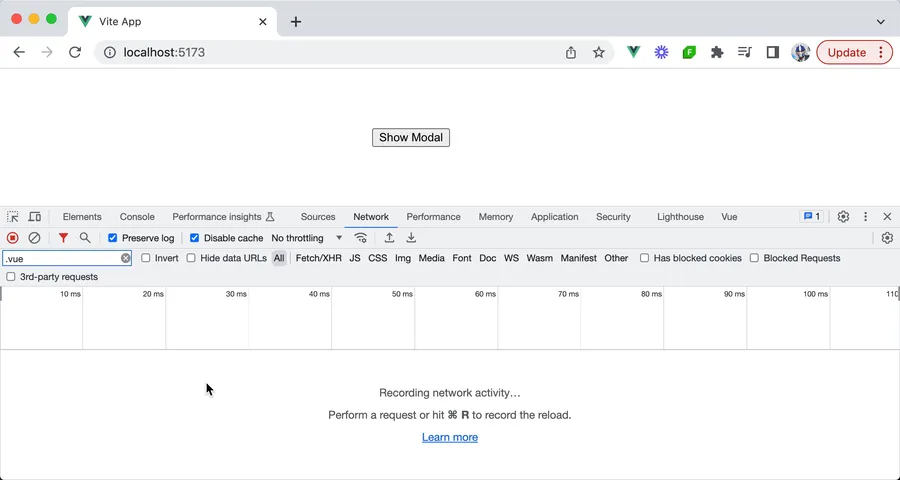Switch to the Console tab
The height and width of the screenshot is (480, 900).
coord(137,217)
